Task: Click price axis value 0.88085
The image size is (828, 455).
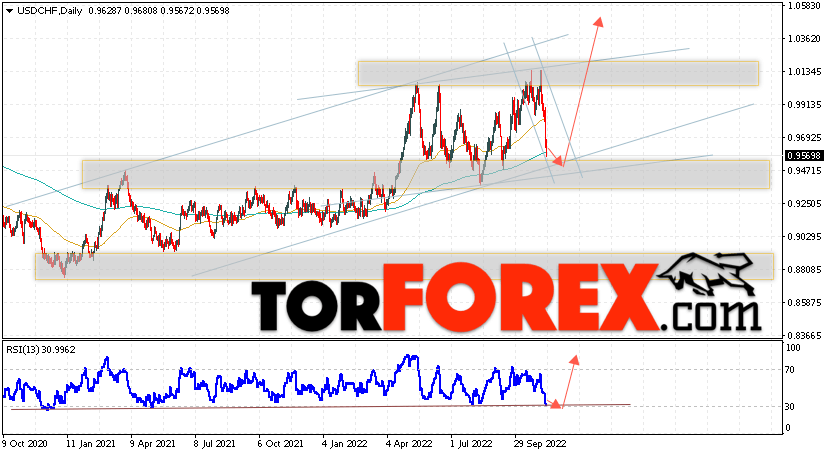Action: click(804, 270)
